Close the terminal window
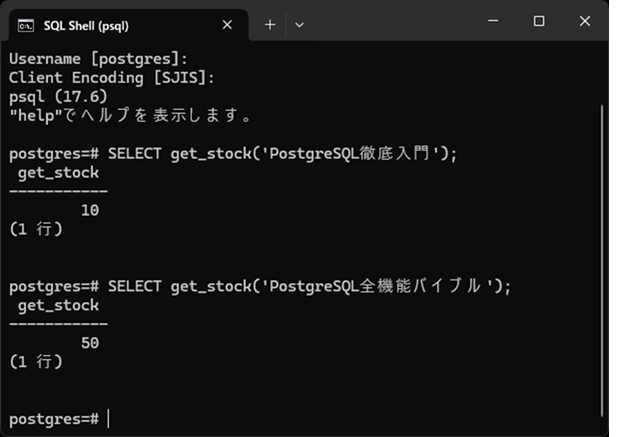 (585, 21)
